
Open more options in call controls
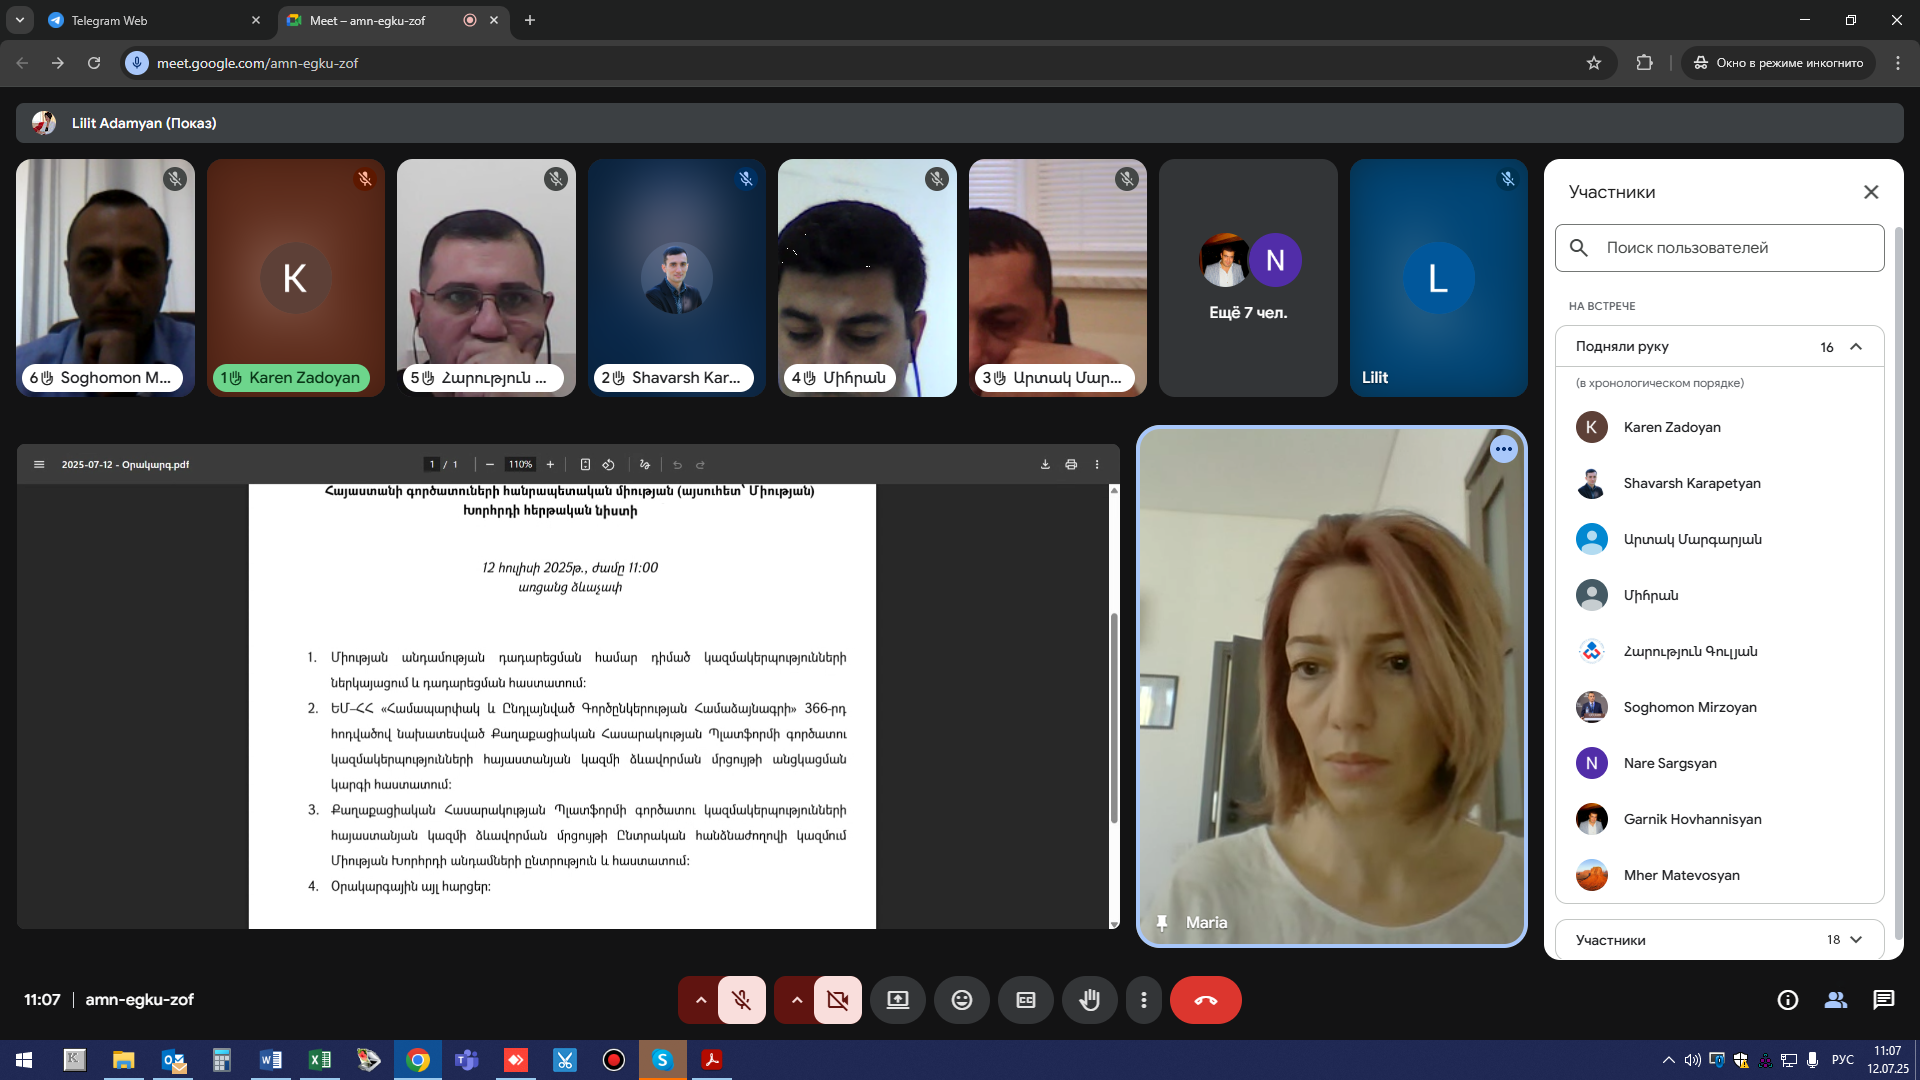[1144, 1000]
